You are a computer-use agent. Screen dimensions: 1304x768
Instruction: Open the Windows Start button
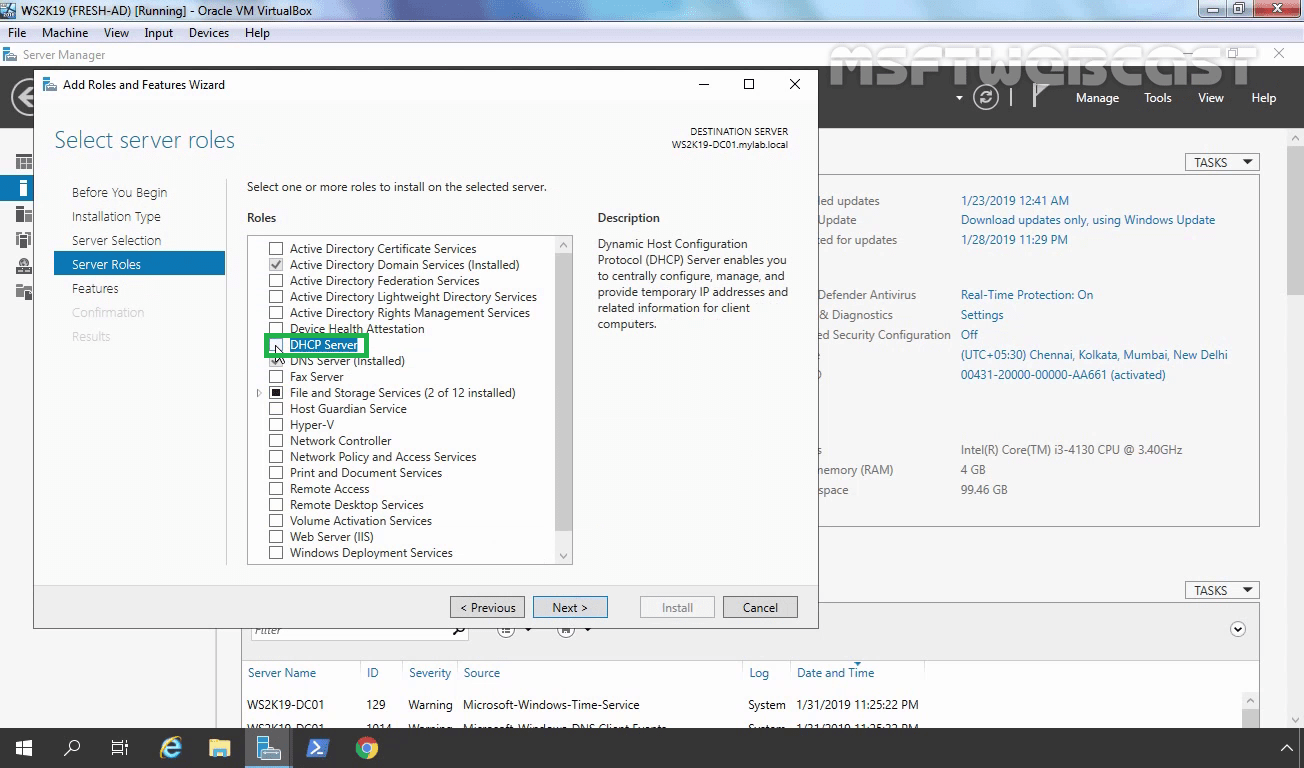click(x=24, y=748)
